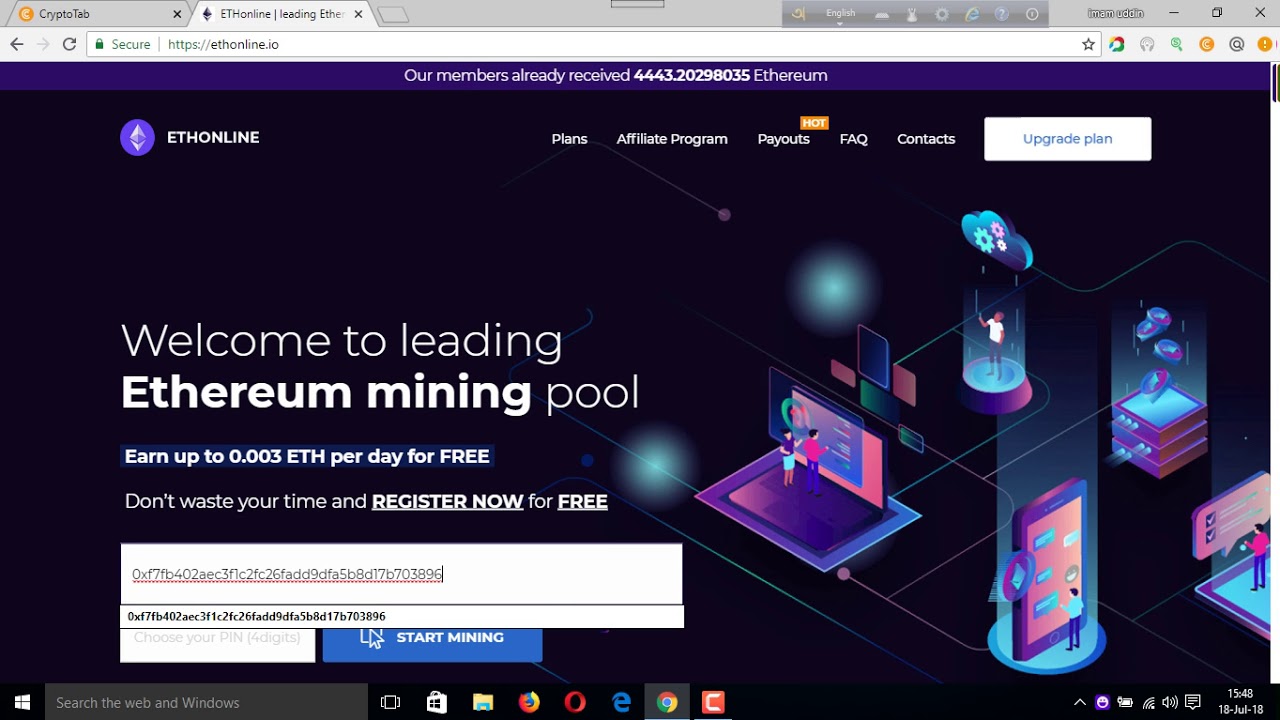This screenshot has width=1280, height=720.
Task: Show hidden system tray icons
Action: click(1080, 702)
